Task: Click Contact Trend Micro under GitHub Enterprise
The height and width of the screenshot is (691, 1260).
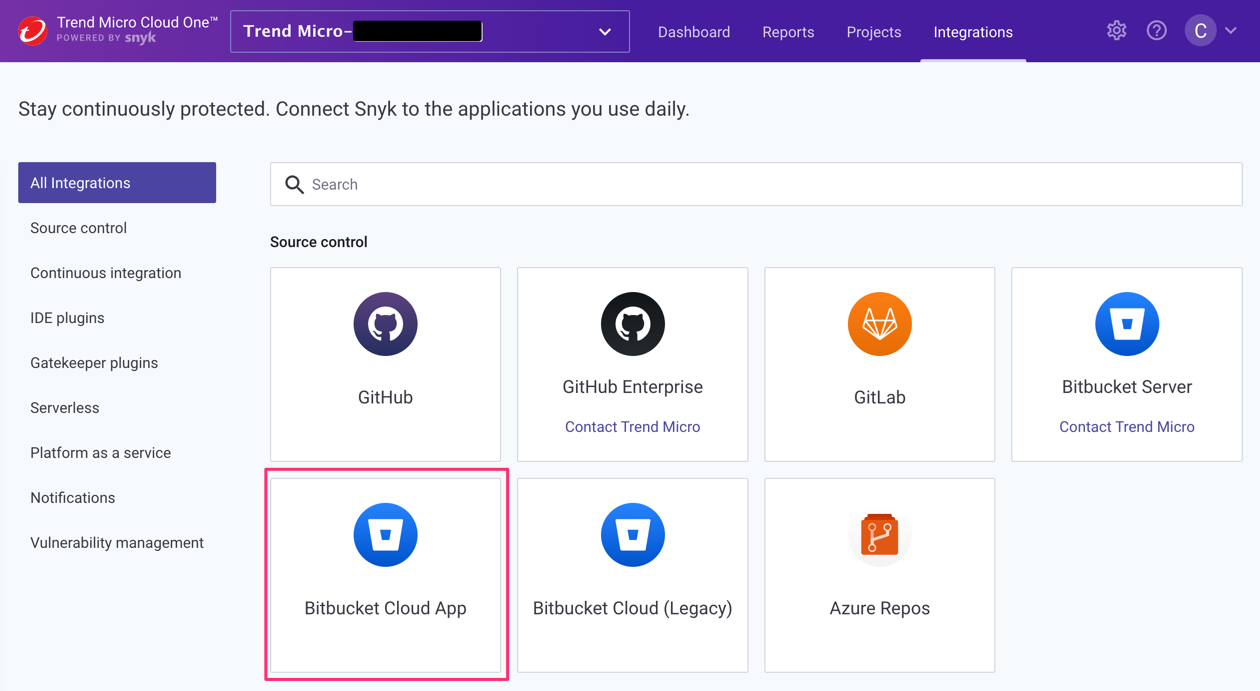Action: click(632, 427)
